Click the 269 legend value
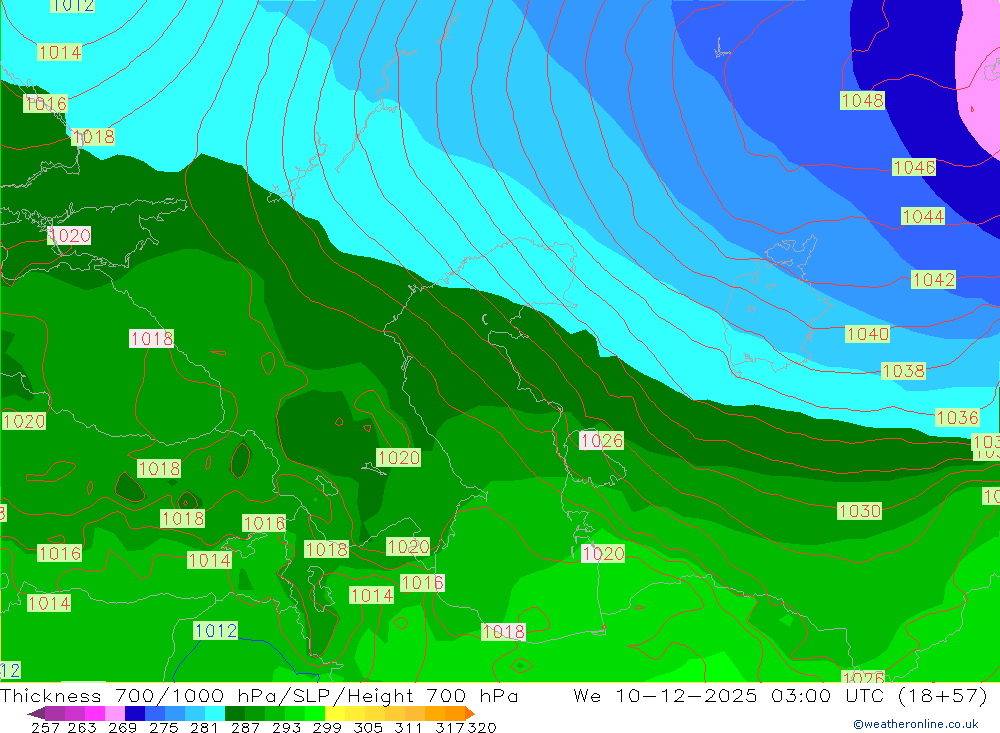This screenshot has height=733, width=1000. [x=122, y=727]
